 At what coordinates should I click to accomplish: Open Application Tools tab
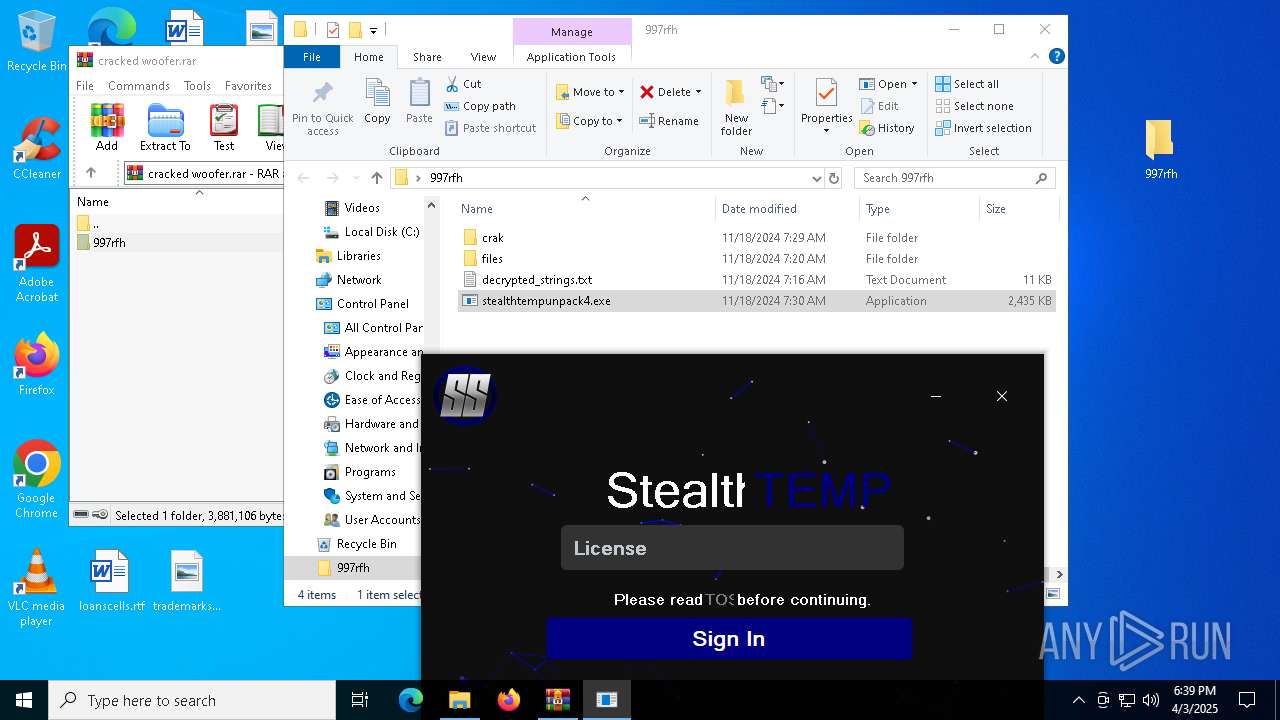[571, 57]
